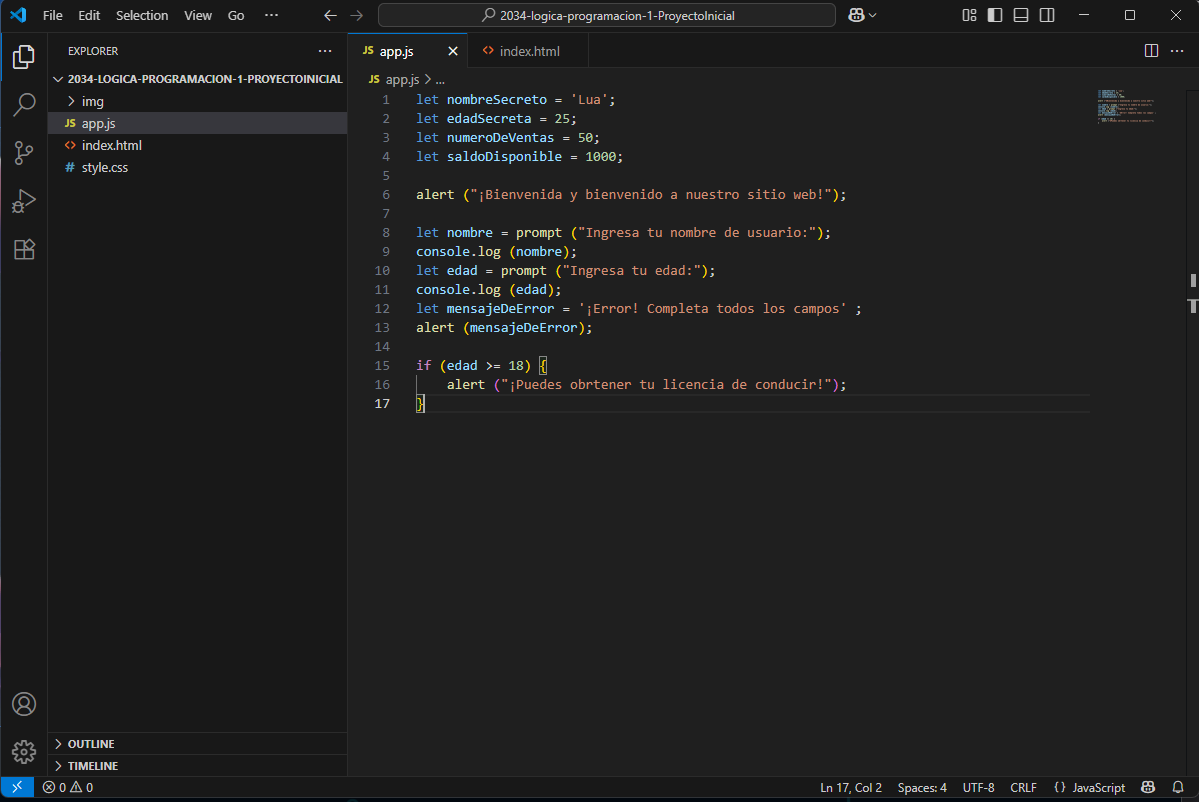The width and height of the screenshot is (1199, 802).
Task: Click Ln 17, Col 2 in status bar
Action: click(x=850, y=787)
